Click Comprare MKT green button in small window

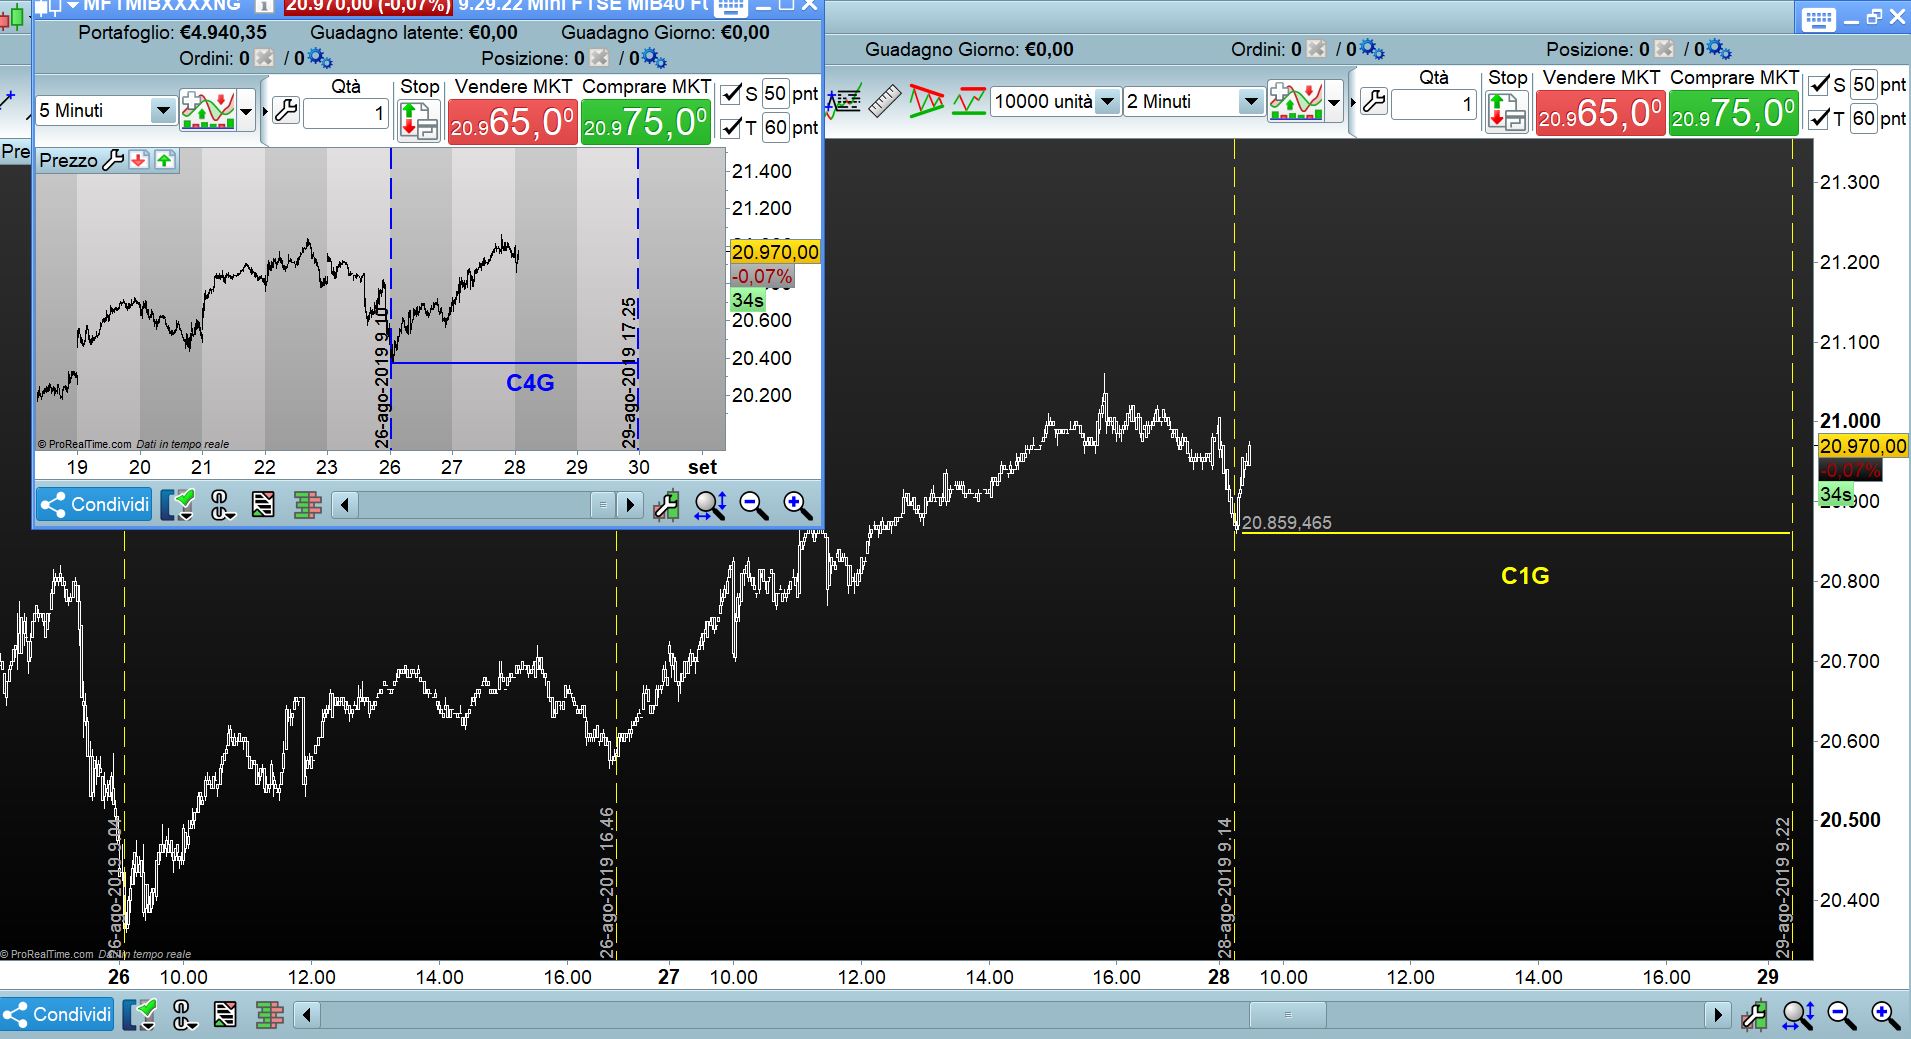(646, 123)
